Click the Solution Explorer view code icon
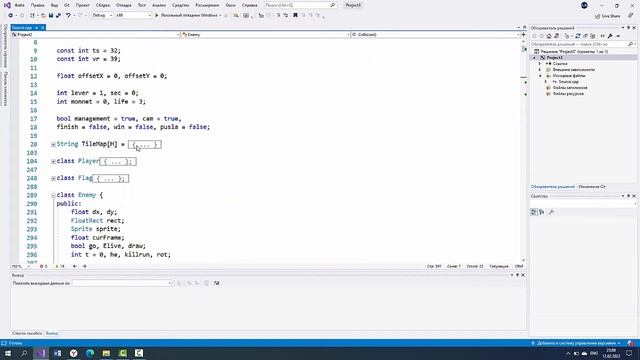Screen dimensions: 640x360 (x=602, y=36)
